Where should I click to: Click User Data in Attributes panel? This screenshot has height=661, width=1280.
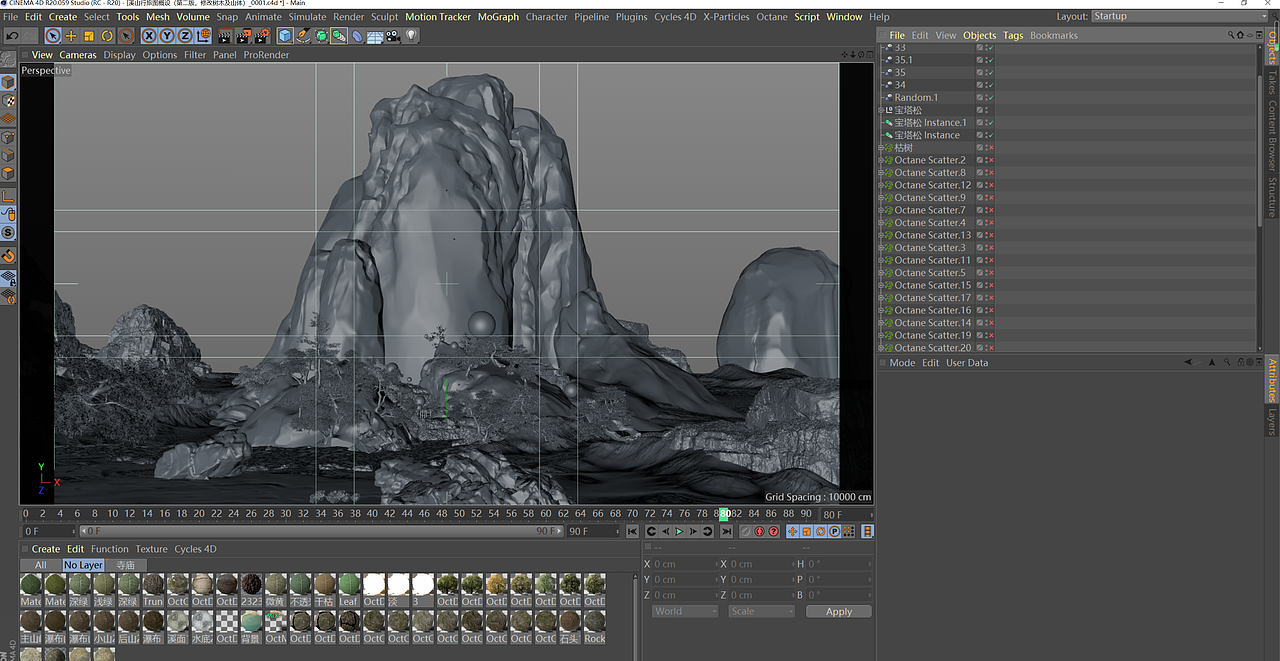click(x=967, y=363)
